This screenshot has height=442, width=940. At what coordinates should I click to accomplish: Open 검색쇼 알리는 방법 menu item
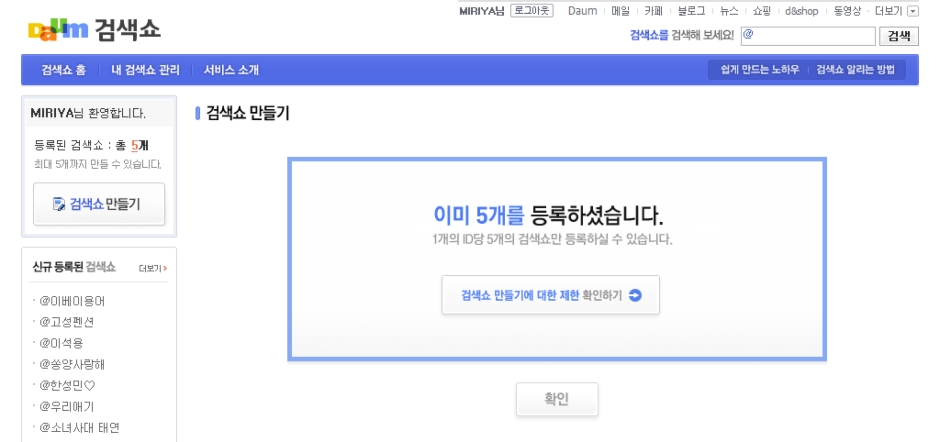(855, 70)
